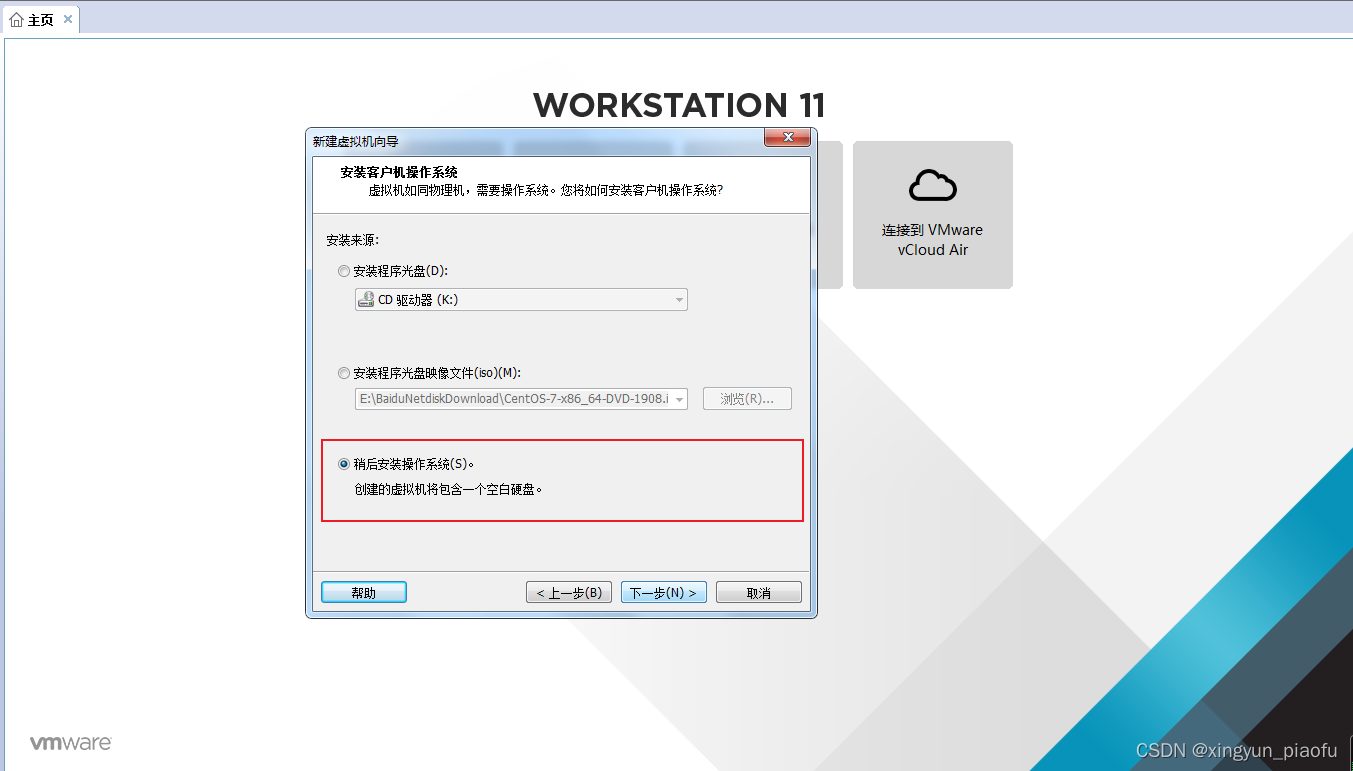Click the Help (帮助) button
Image resolution: width=1353 pixels, height=771 pixels.
(364, 592)
